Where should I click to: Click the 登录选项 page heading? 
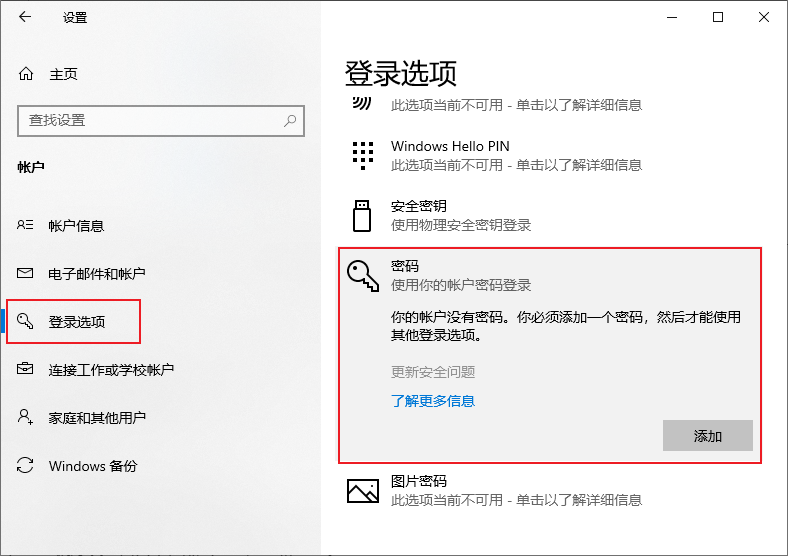tap(401, 73)
